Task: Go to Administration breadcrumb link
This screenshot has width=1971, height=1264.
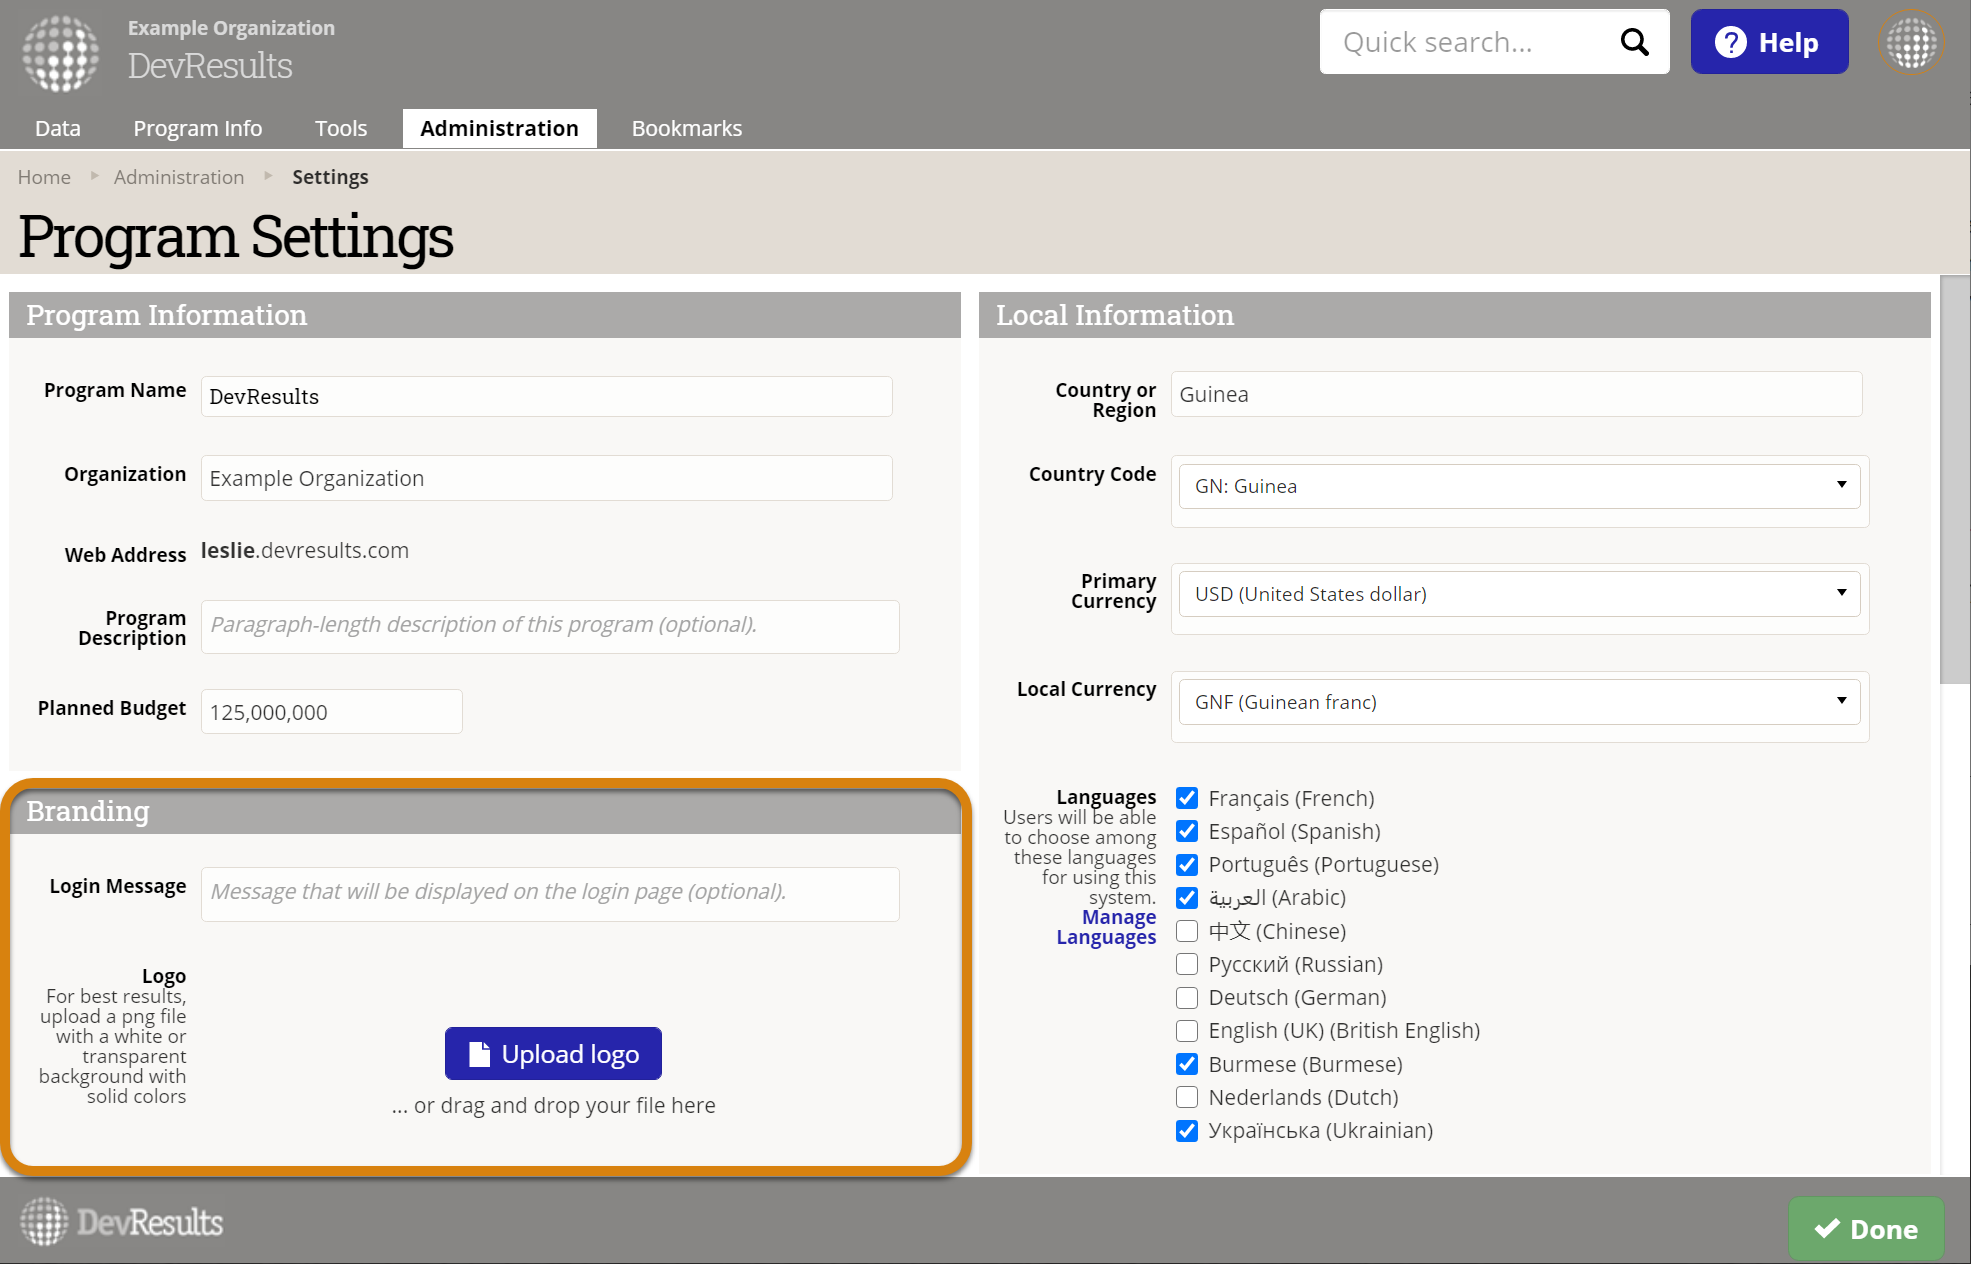Action: [x=179, y=177]
